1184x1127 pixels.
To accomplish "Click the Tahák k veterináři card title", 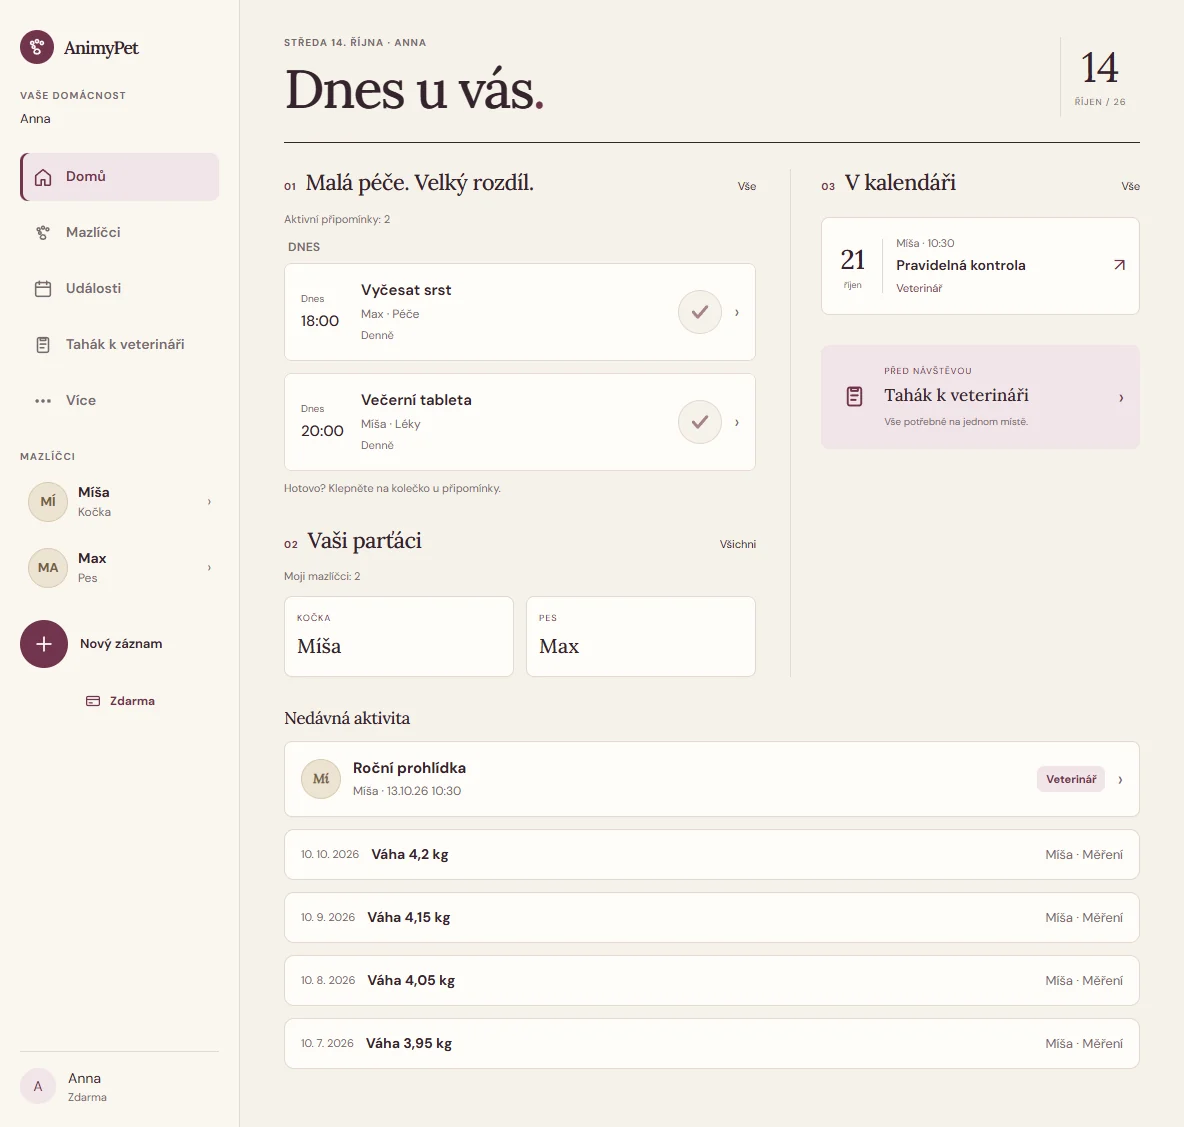I will coord(956,396).
